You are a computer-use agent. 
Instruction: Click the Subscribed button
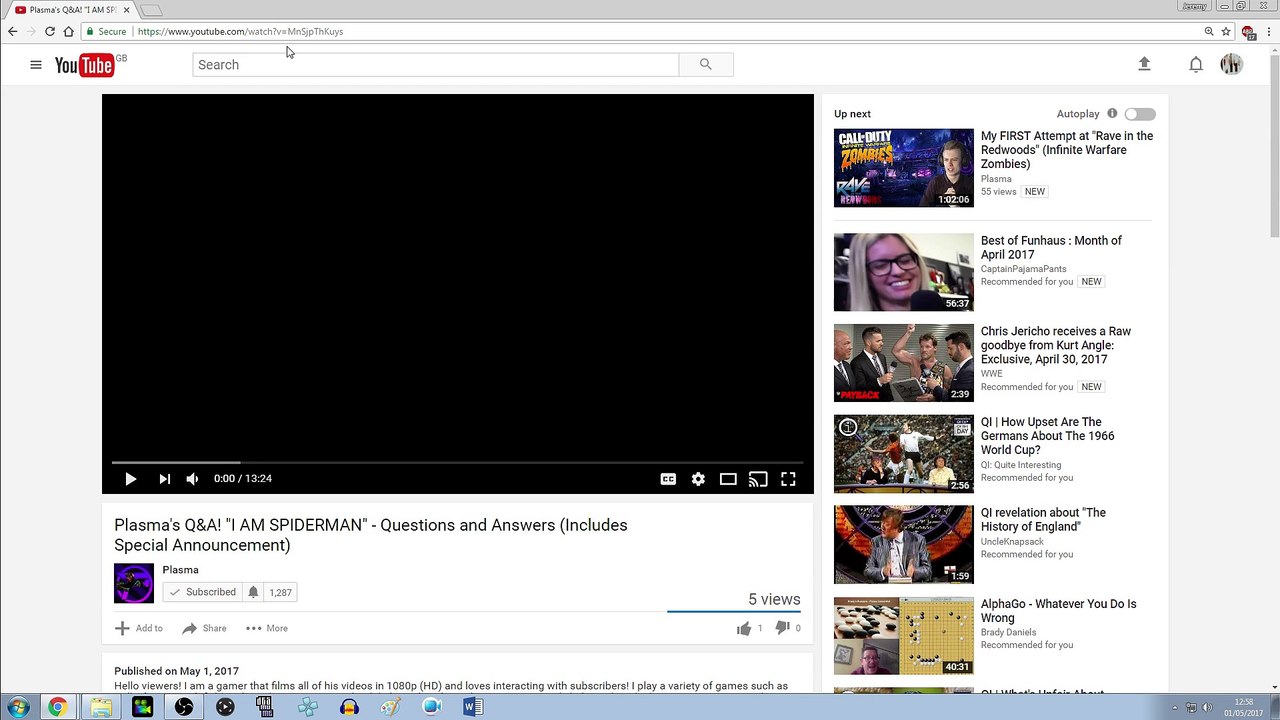point(202,592)
